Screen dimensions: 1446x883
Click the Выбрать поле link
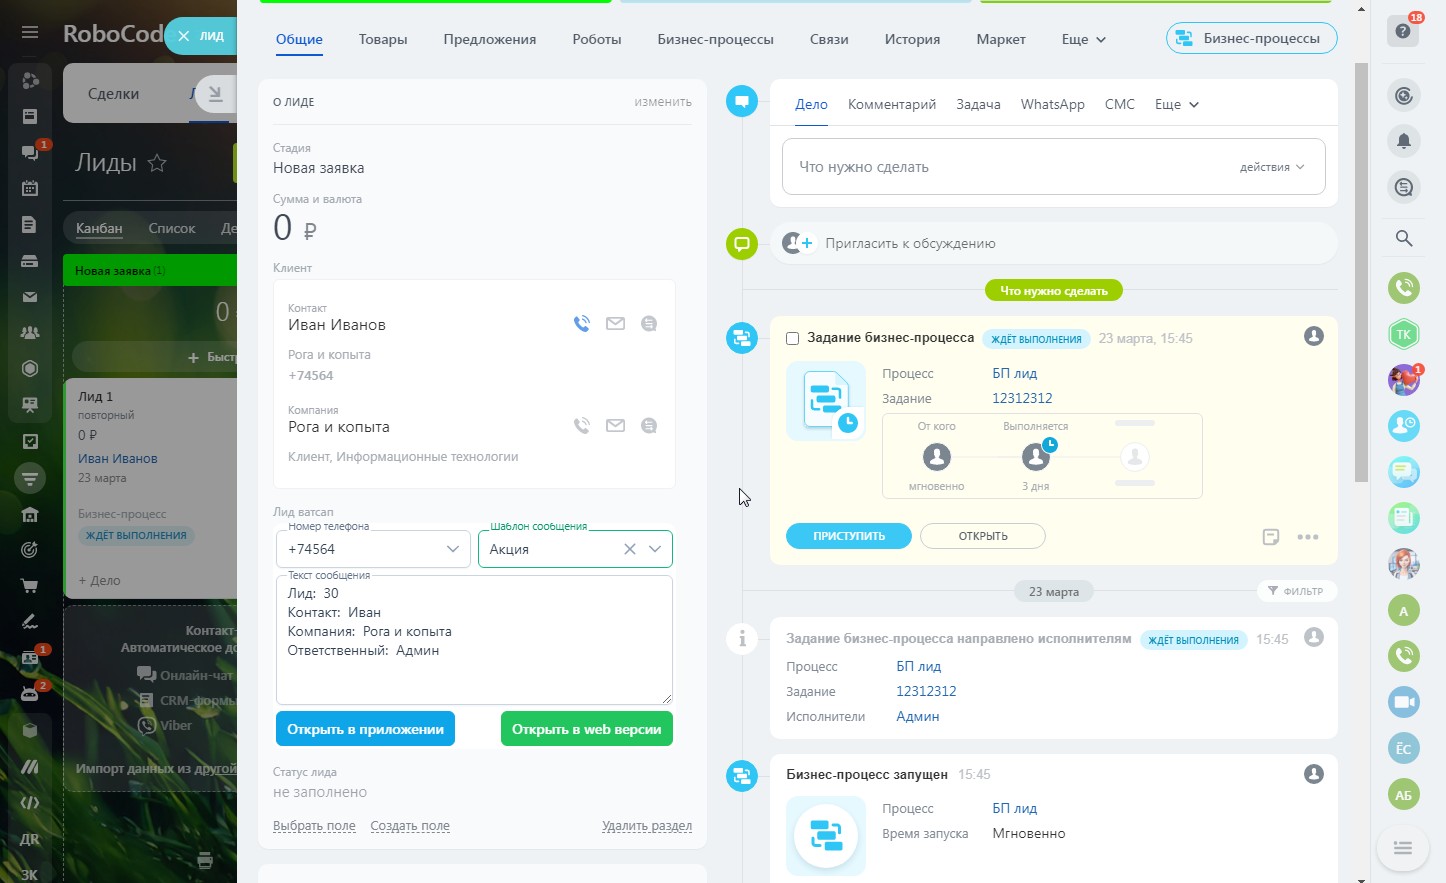(314, 826)
